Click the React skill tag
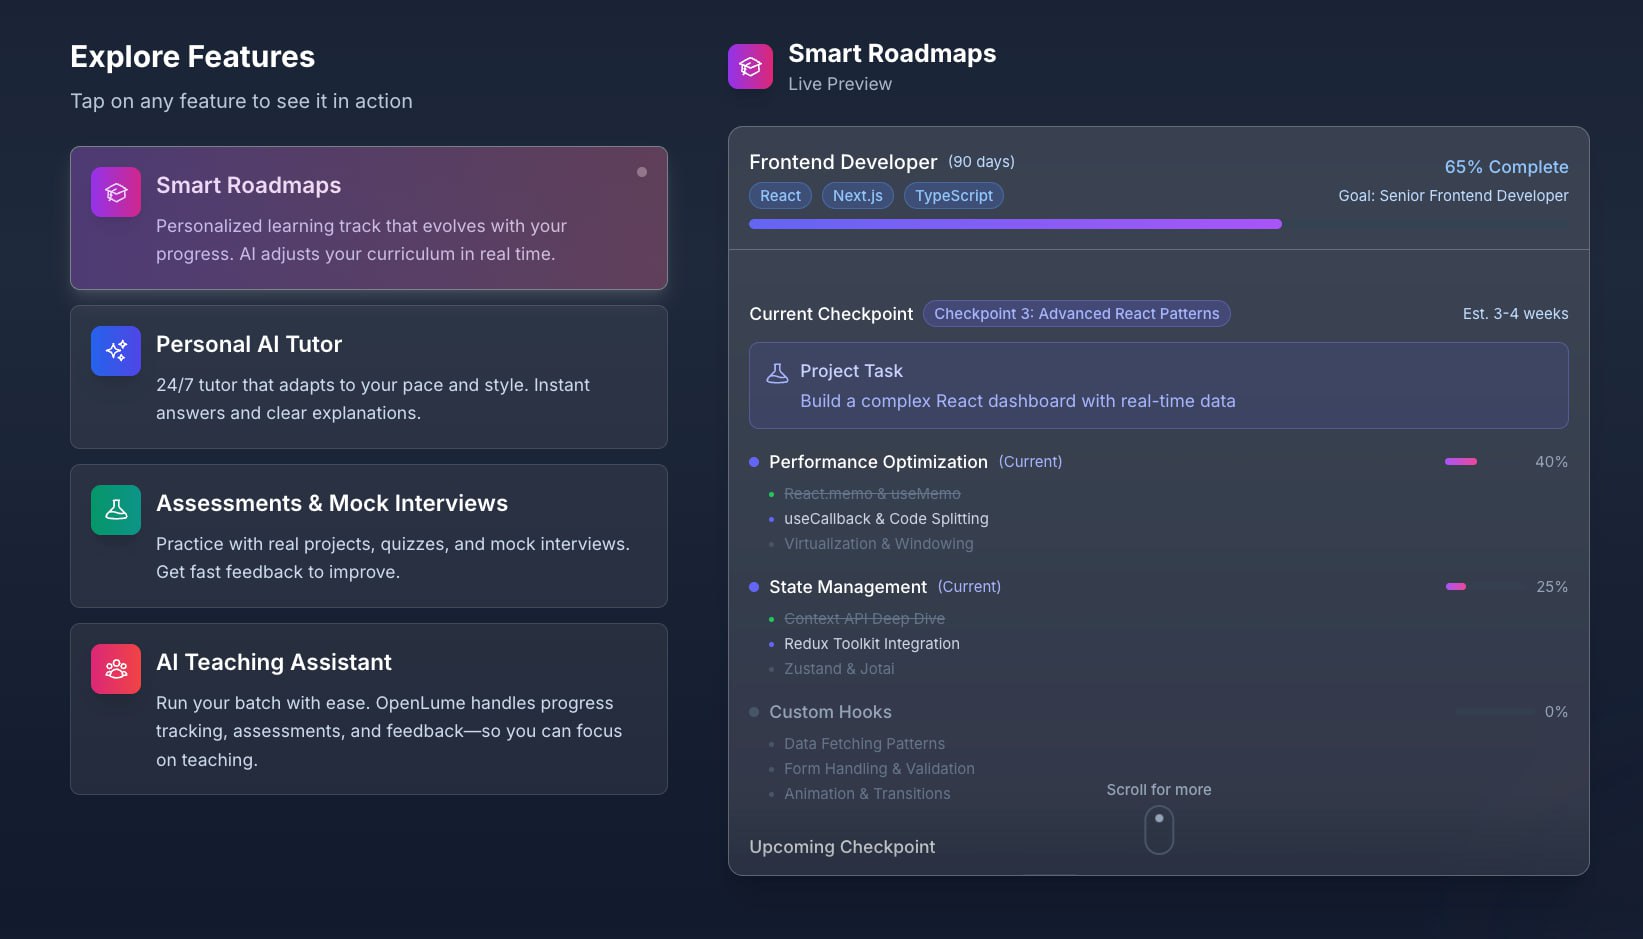Image resolution: width=1643 pixels, height=939 pixels. pos(780,196)
